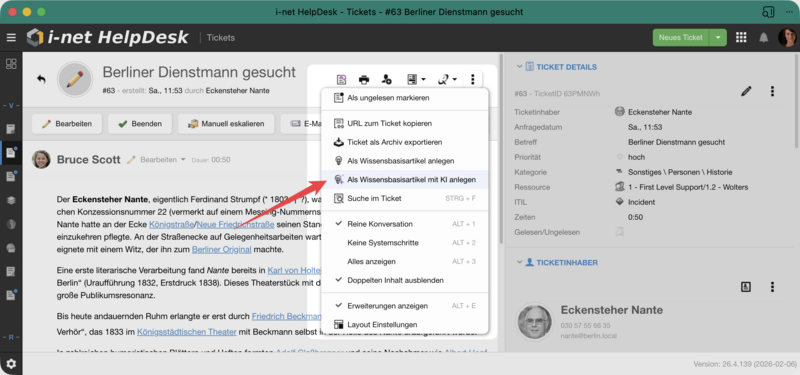Choose Als ungelesen markieren
800x375 pixels.
pos(405,97)
